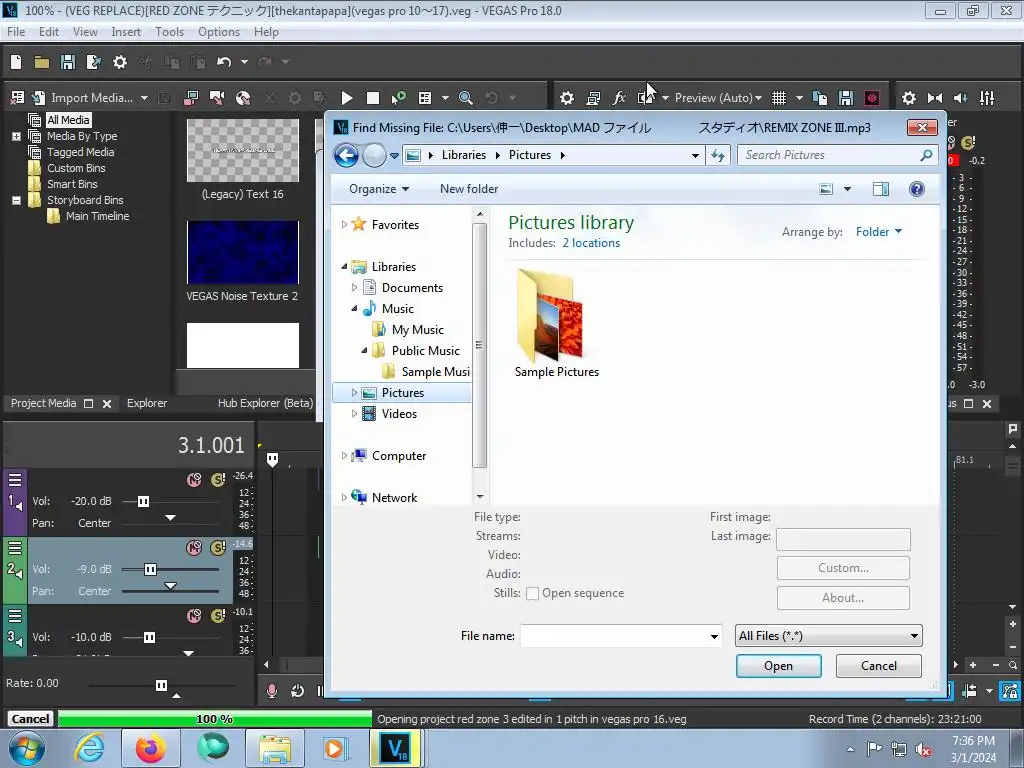Viewport: 1024px width, 768px height.
Task: Toggle solo on track 1
Action: [218, 480]
